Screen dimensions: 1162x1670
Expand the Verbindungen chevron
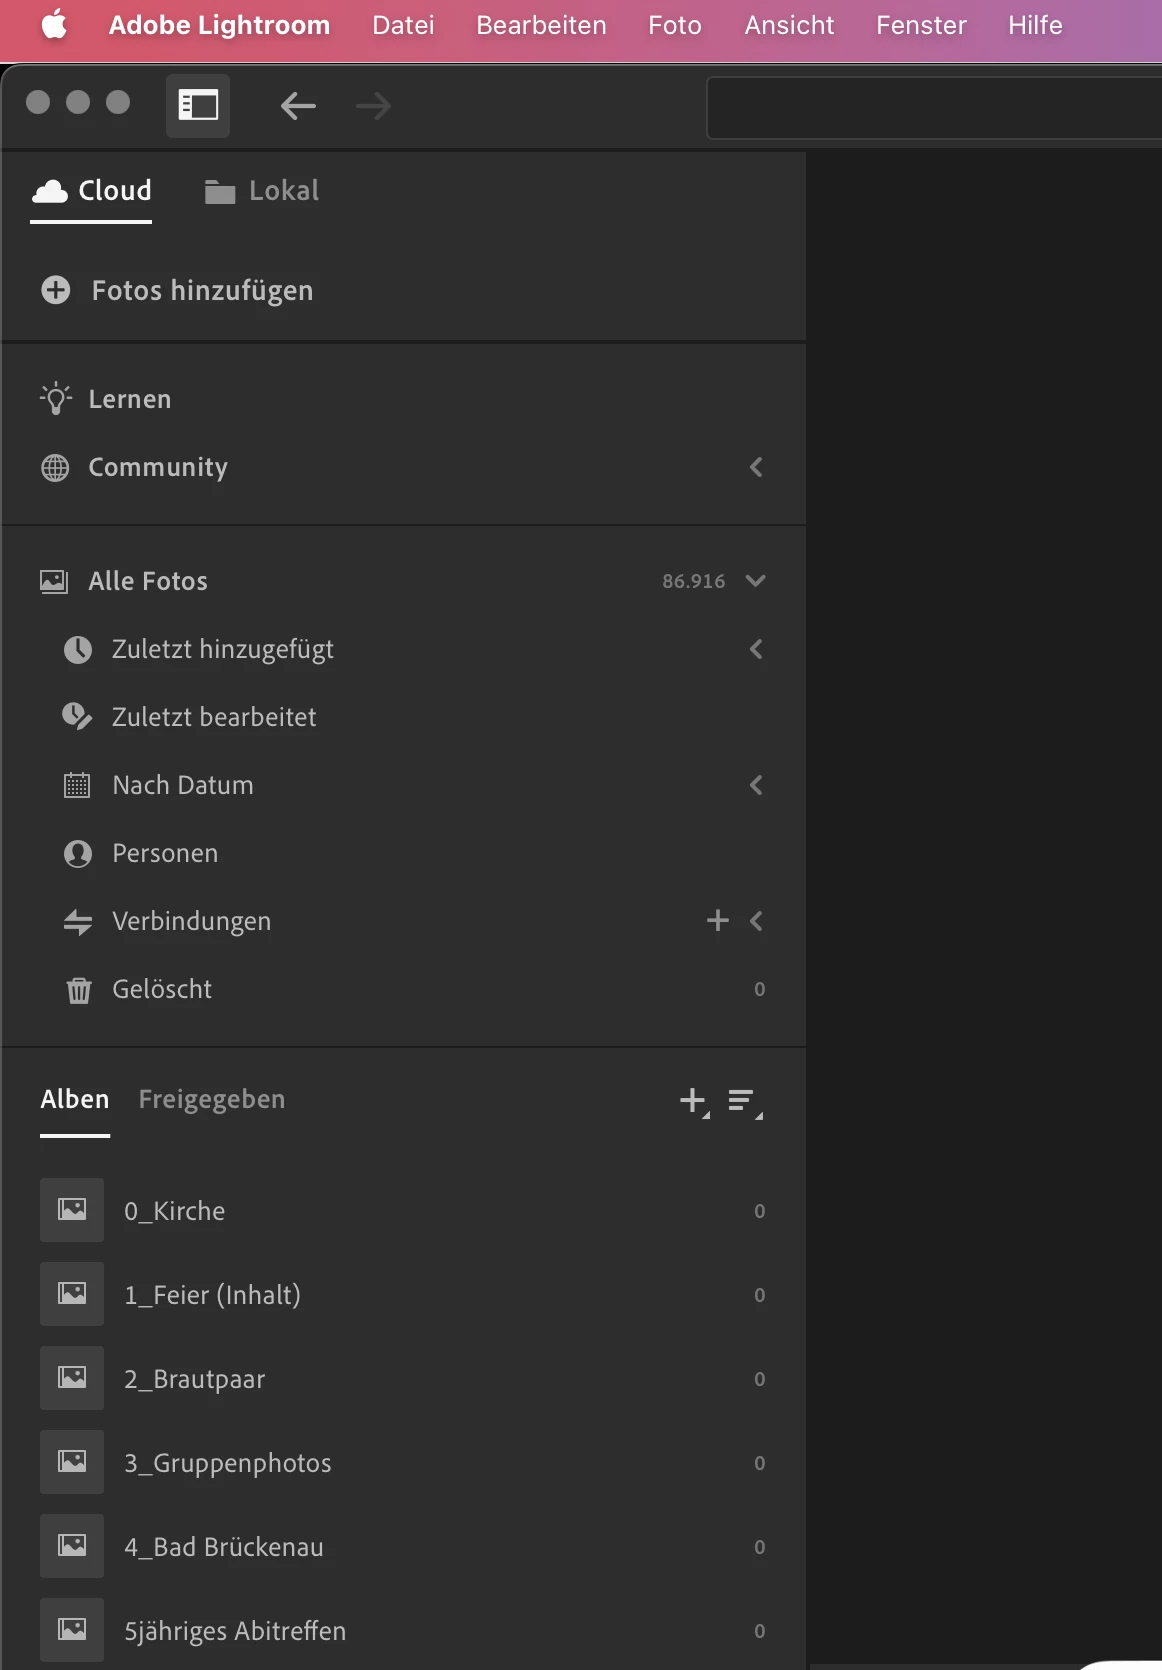click(x=756, y=921)
